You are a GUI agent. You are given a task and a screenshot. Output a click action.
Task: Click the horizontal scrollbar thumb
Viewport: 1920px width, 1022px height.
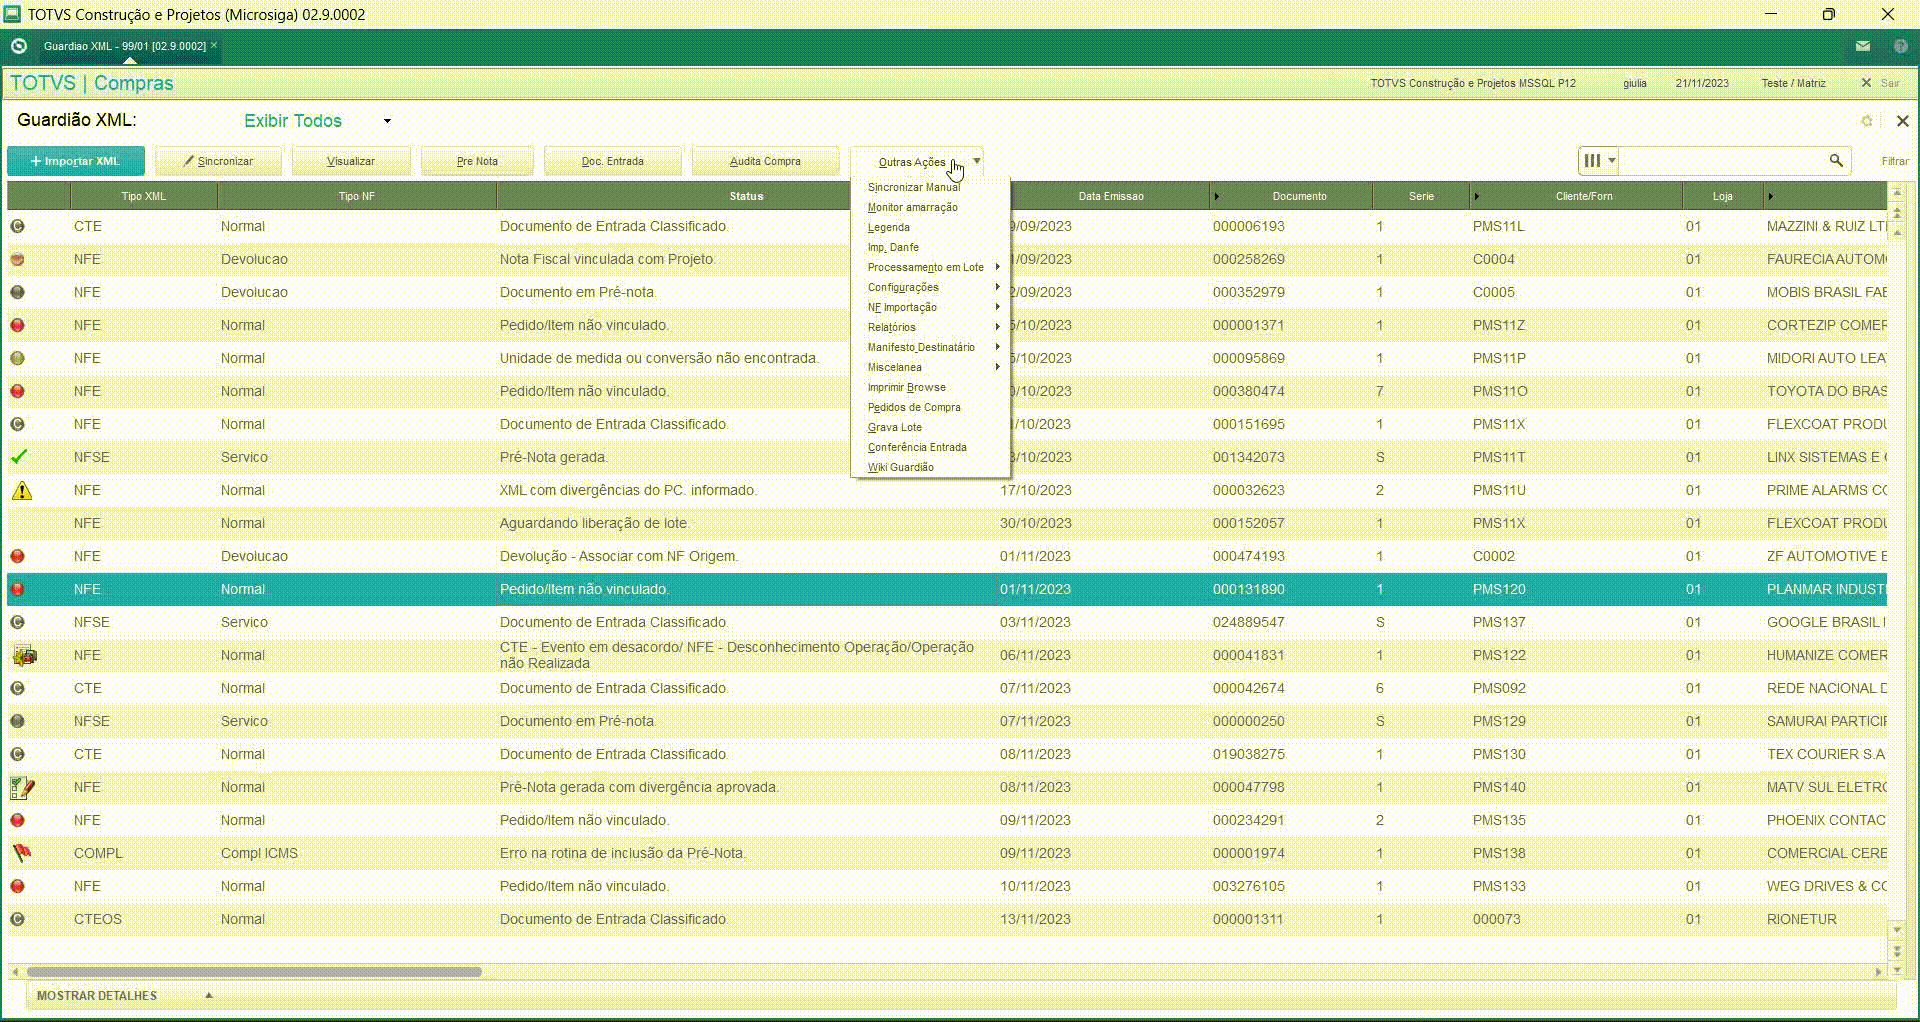254,971
